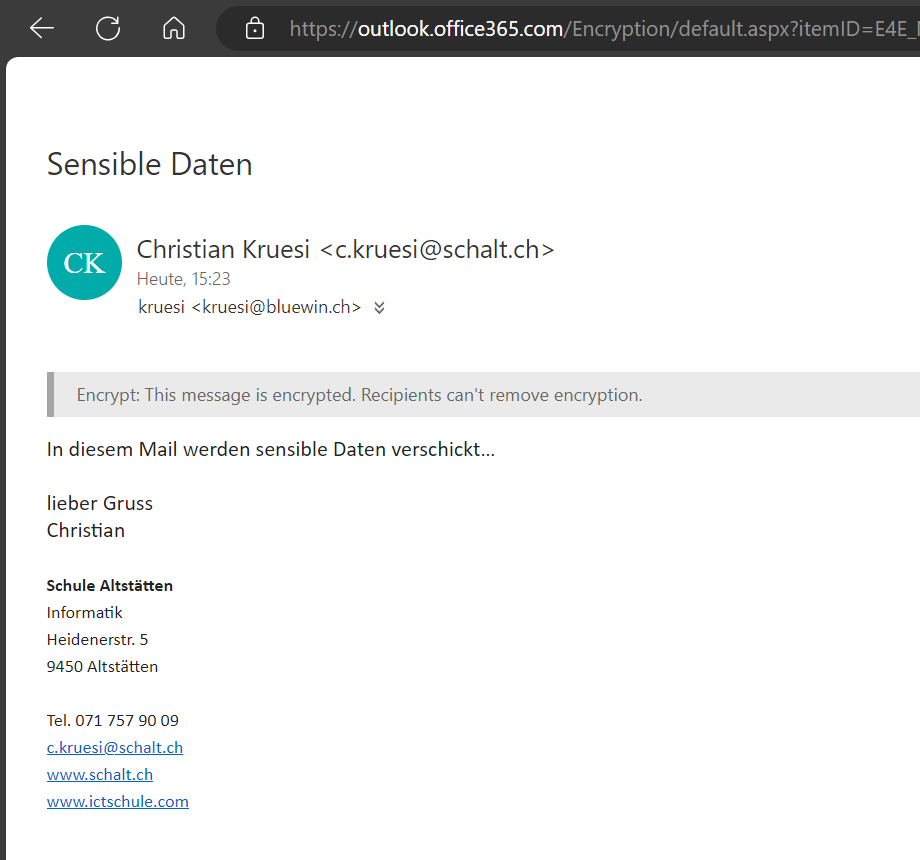The image size is (920, 860).
Task: Expand recipient details with double chevron
Action: pos(379,308)
